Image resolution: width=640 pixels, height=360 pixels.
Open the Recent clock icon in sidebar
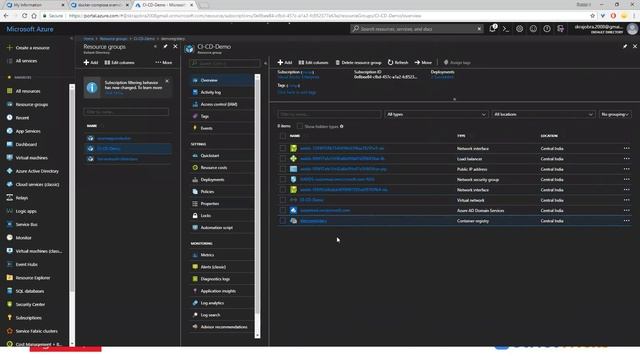pyautogui.click(x=9, y=118)
